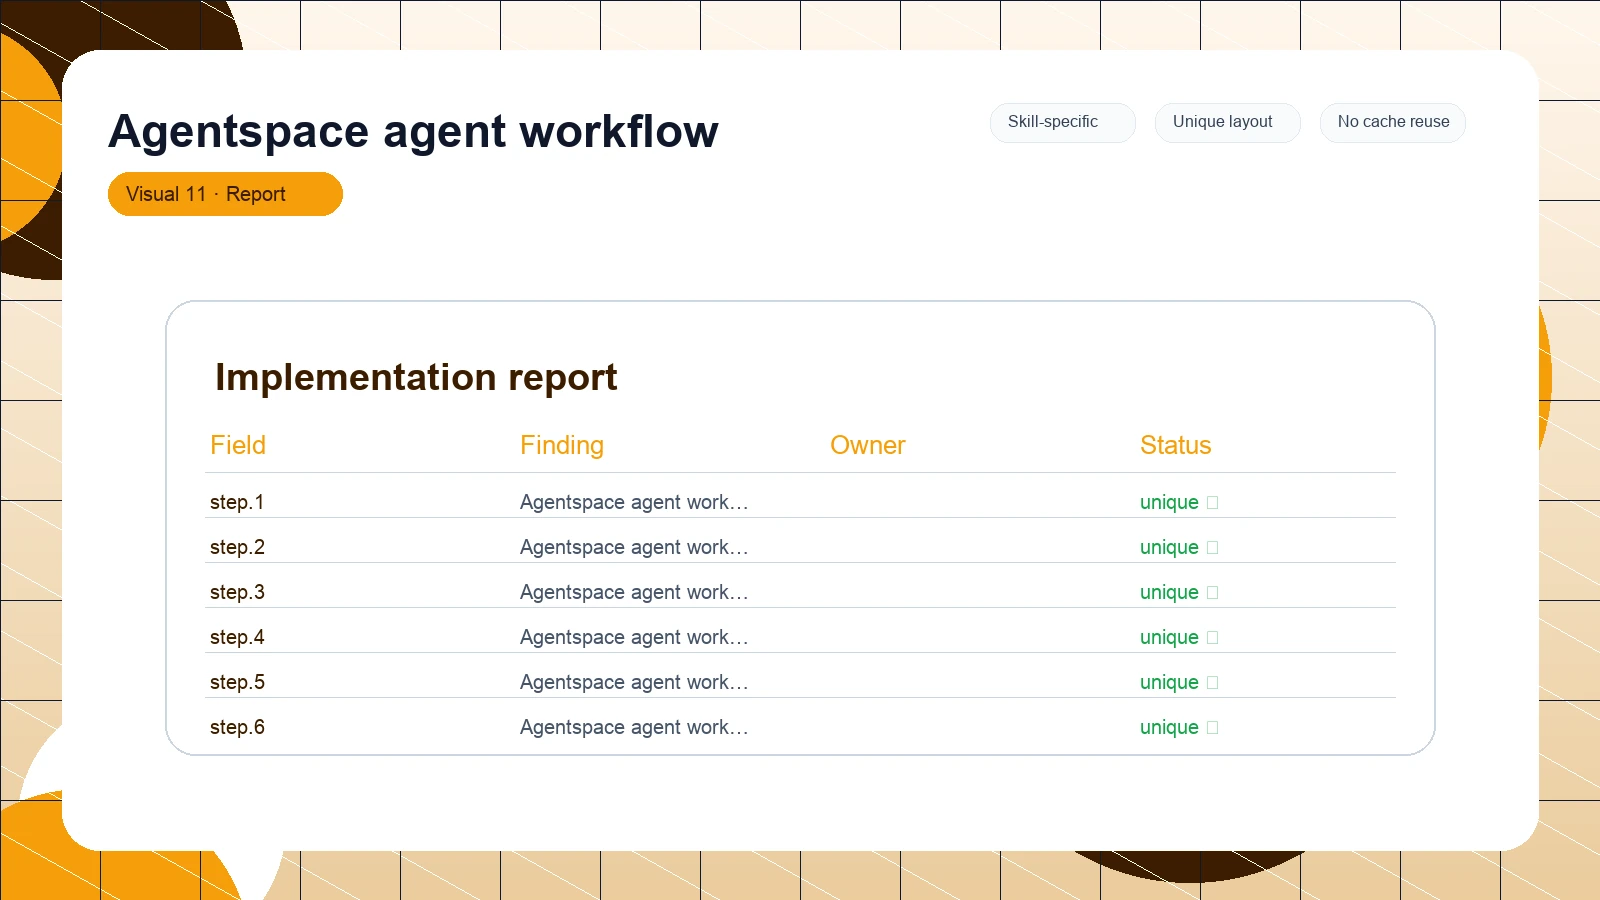
Task: Click the small box icon in step.4 row
Action: 1213,638
